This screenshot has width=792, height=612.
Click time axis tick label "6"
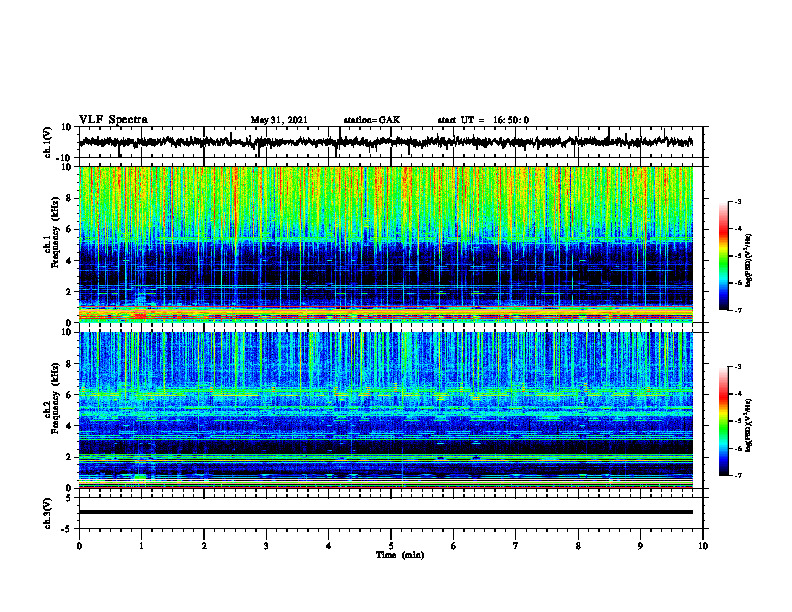[x=454, y=546]
